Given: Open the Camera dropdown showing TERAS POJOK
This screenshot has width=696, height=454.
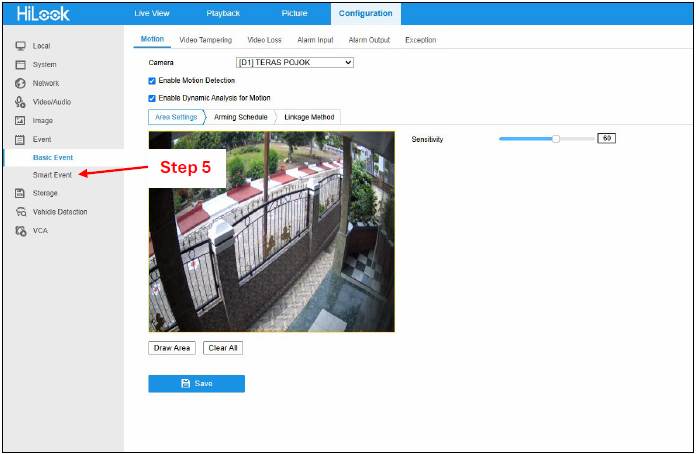Looking at the screenshot, I should click(x=294, y=63).
